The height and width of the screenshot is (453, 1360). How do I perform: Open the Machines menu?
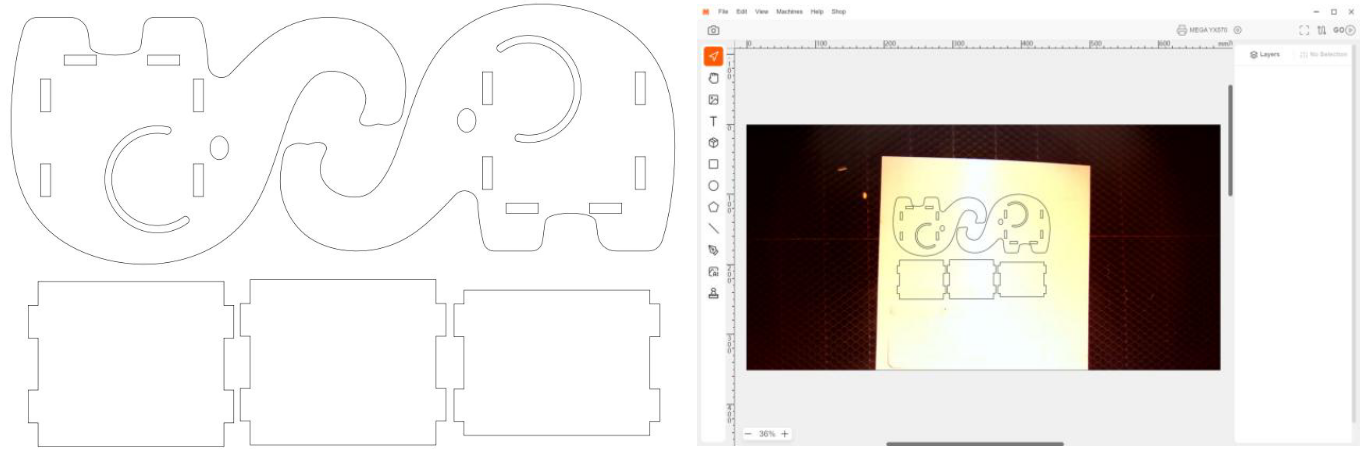pos(790,11)
